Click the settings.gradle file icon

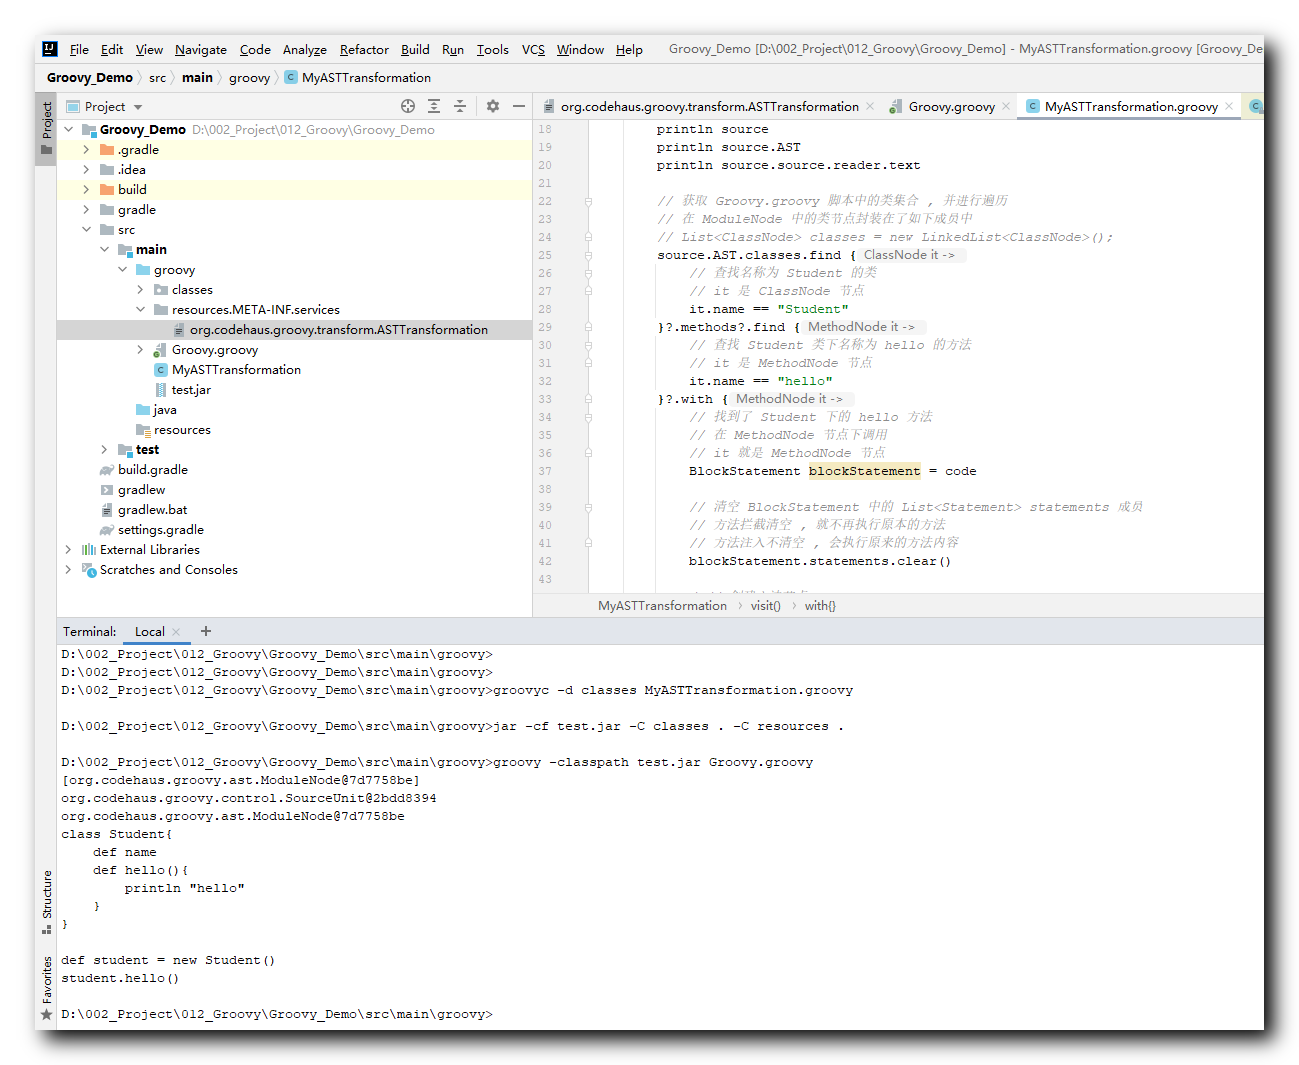[x=107, y=530]
